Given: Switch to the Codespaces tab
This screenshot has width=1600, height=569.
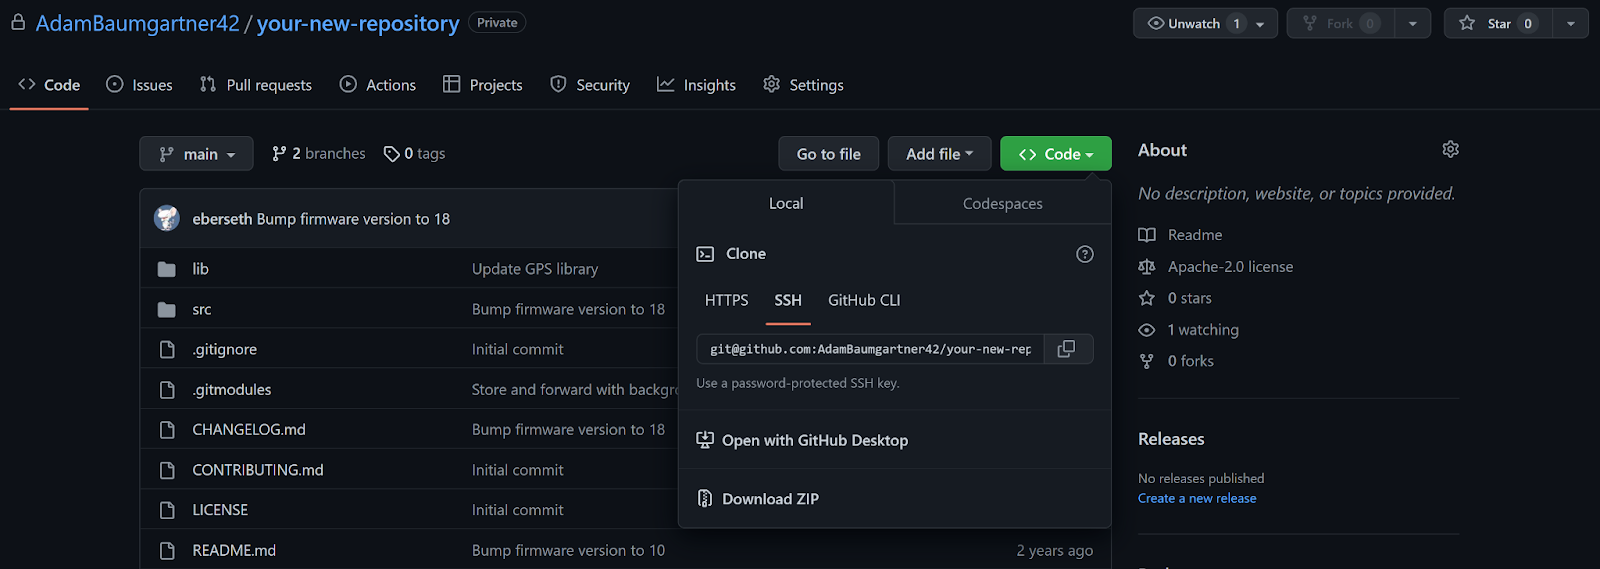Looking at the screenshot, I should (x=1003, y=203).
